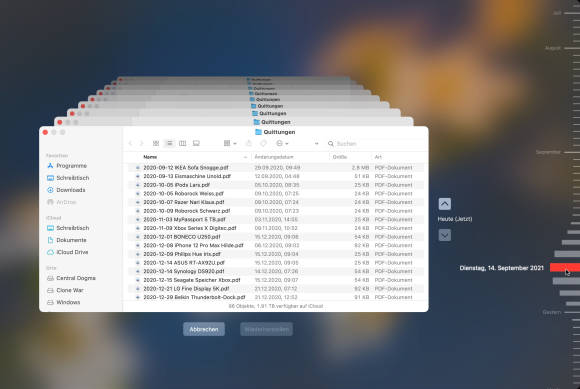Click the PDF icon of Roborock Schwarz

pos(138,211)
